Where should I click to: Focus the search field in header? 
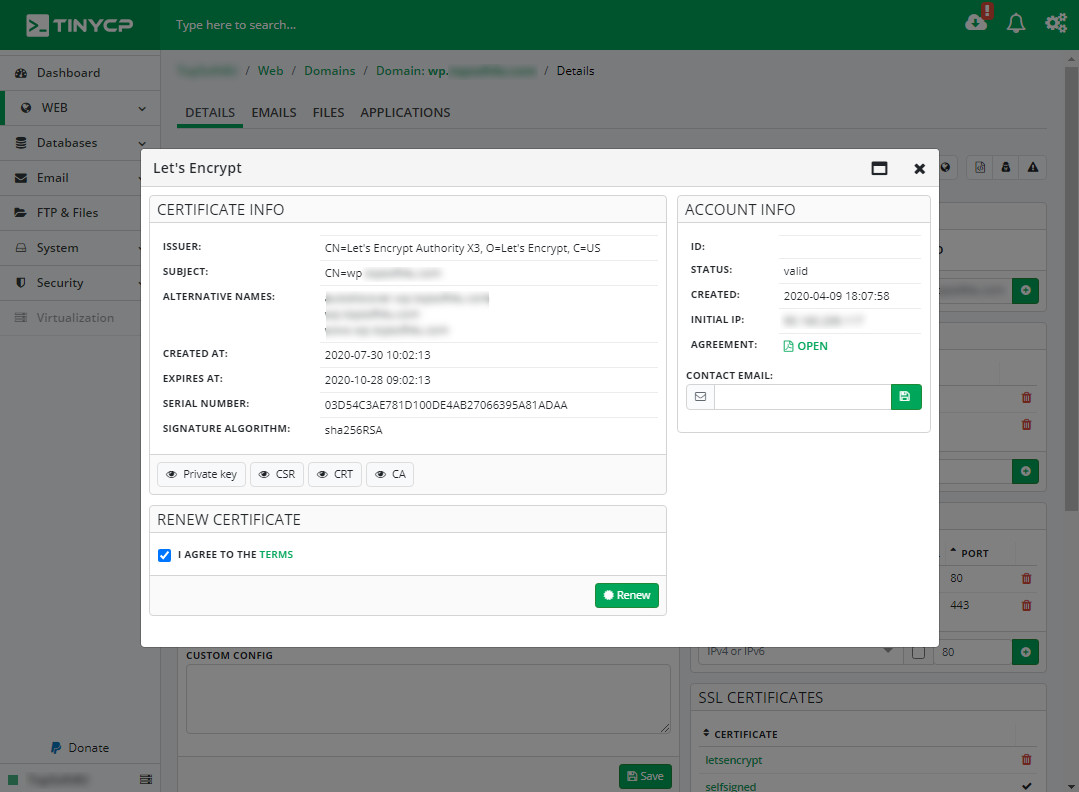236,25
